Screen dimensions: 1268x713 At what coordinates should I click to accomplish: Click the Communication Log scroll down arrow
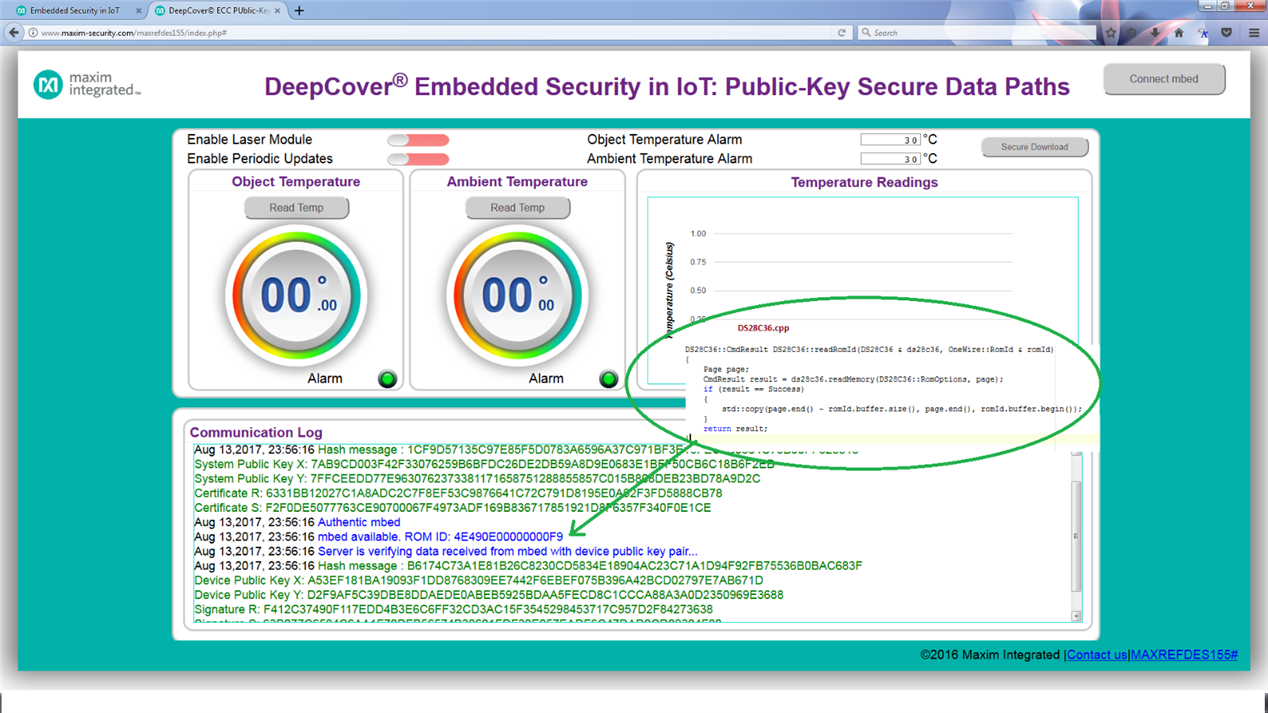click(1076, 616)
